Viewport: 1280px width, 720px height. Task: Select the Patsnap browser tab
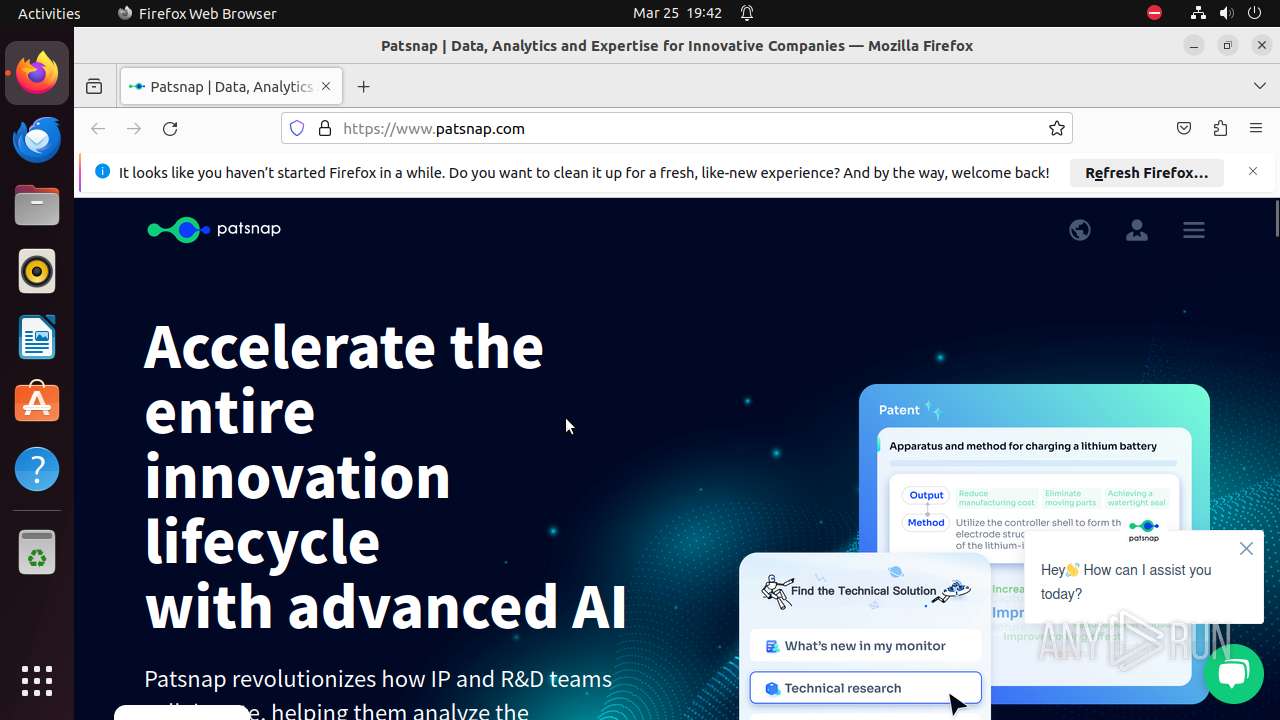click(231, 87)
